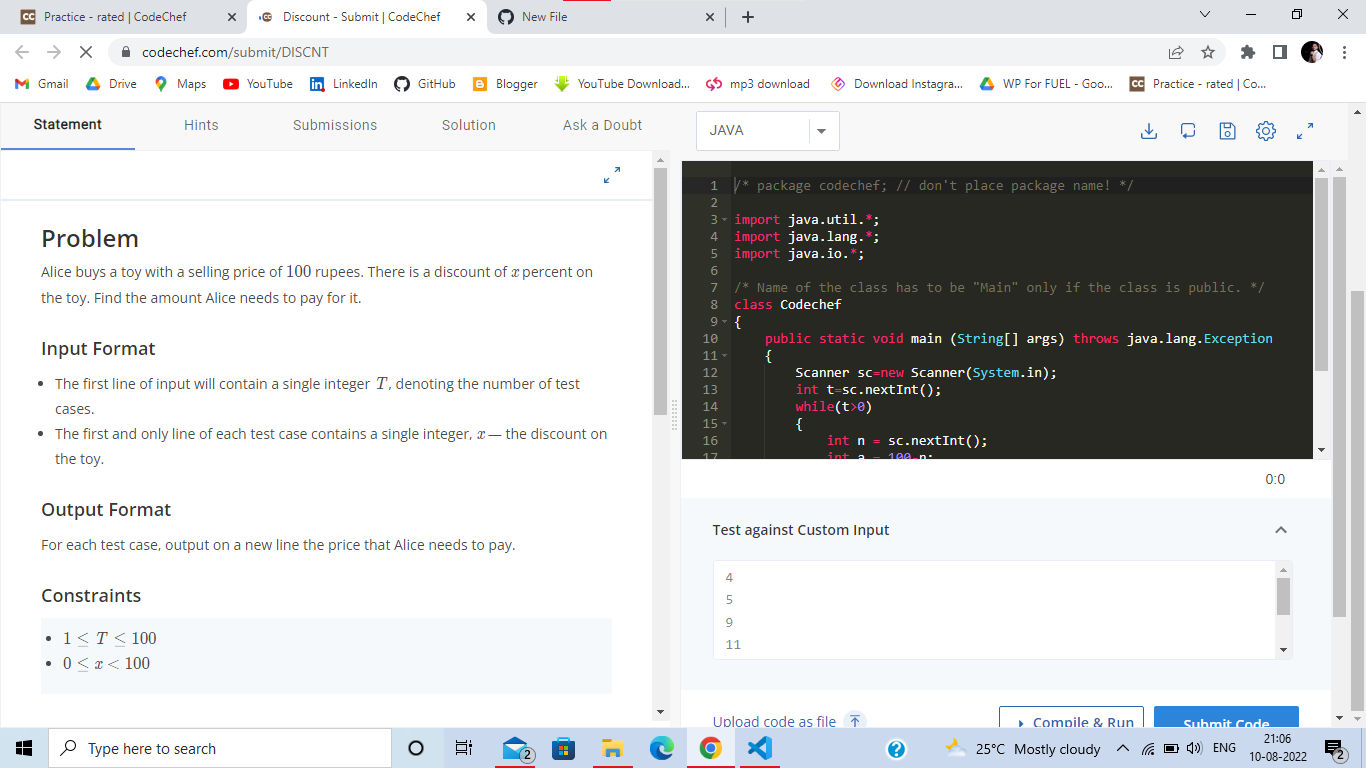Open the Chrome browser menu
The width and height of the screenshot is (1366, 768).
1343,51
